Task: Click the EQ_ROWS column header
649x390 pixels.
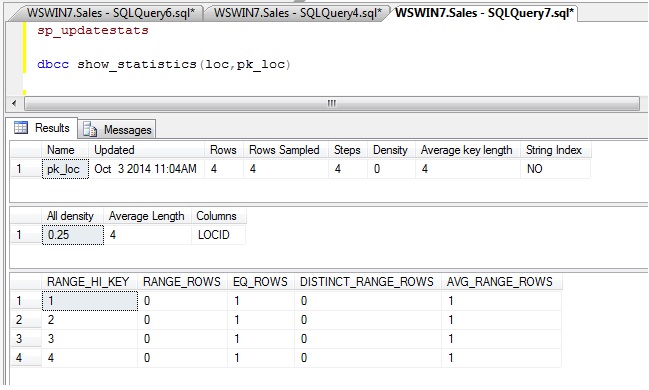Action: click(261, 282)
